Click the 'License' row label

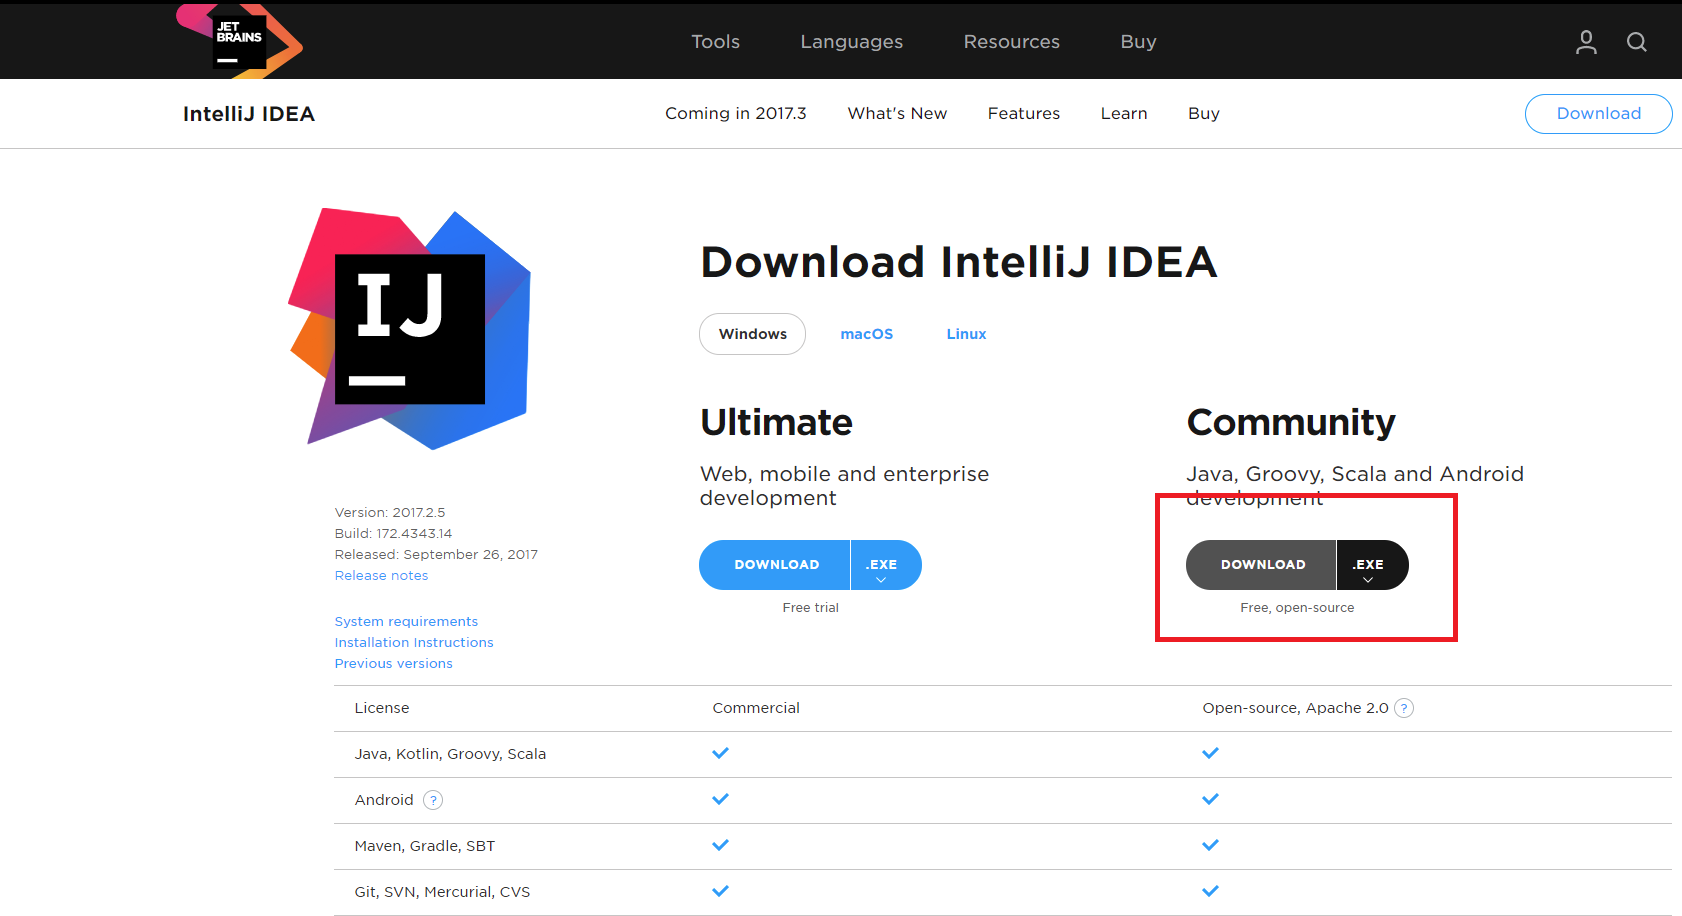coord(382,708)
